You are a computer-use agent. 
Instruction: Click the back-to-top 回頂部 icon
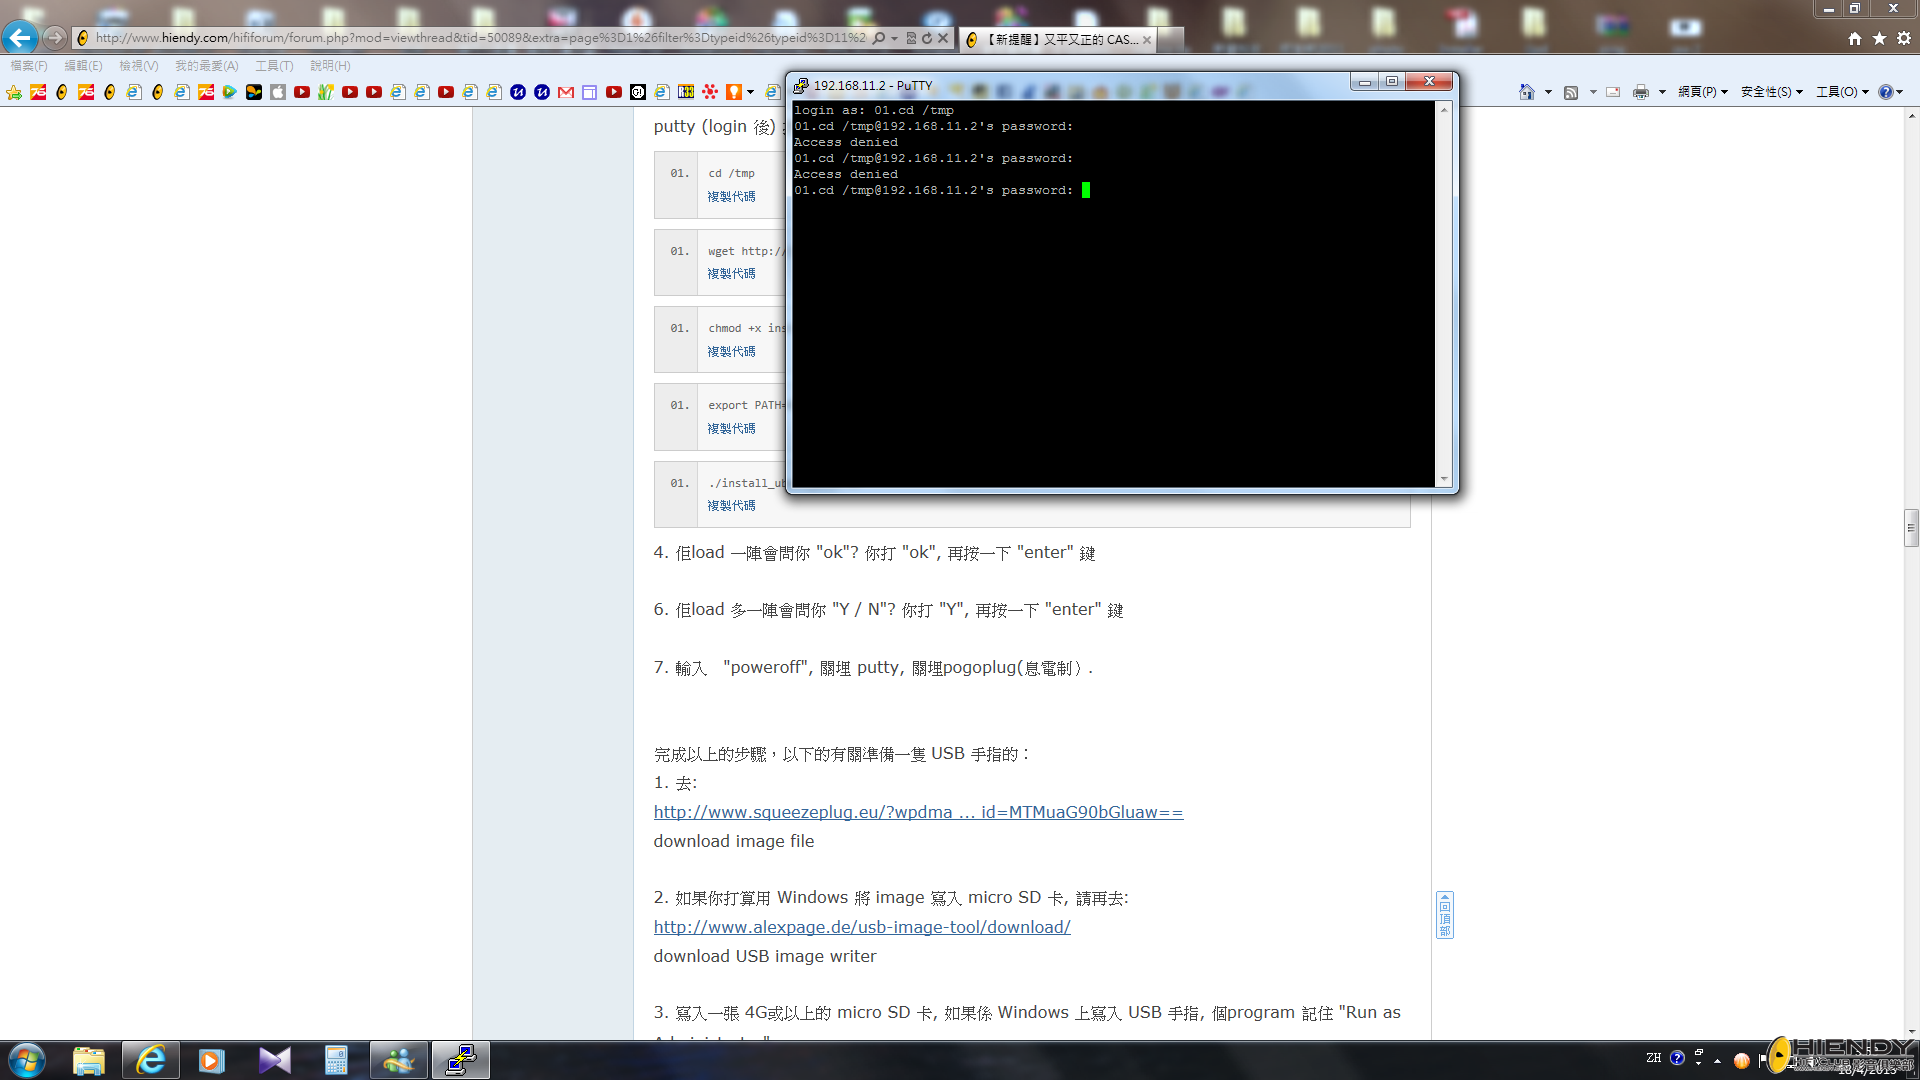tap(1444, 915)
